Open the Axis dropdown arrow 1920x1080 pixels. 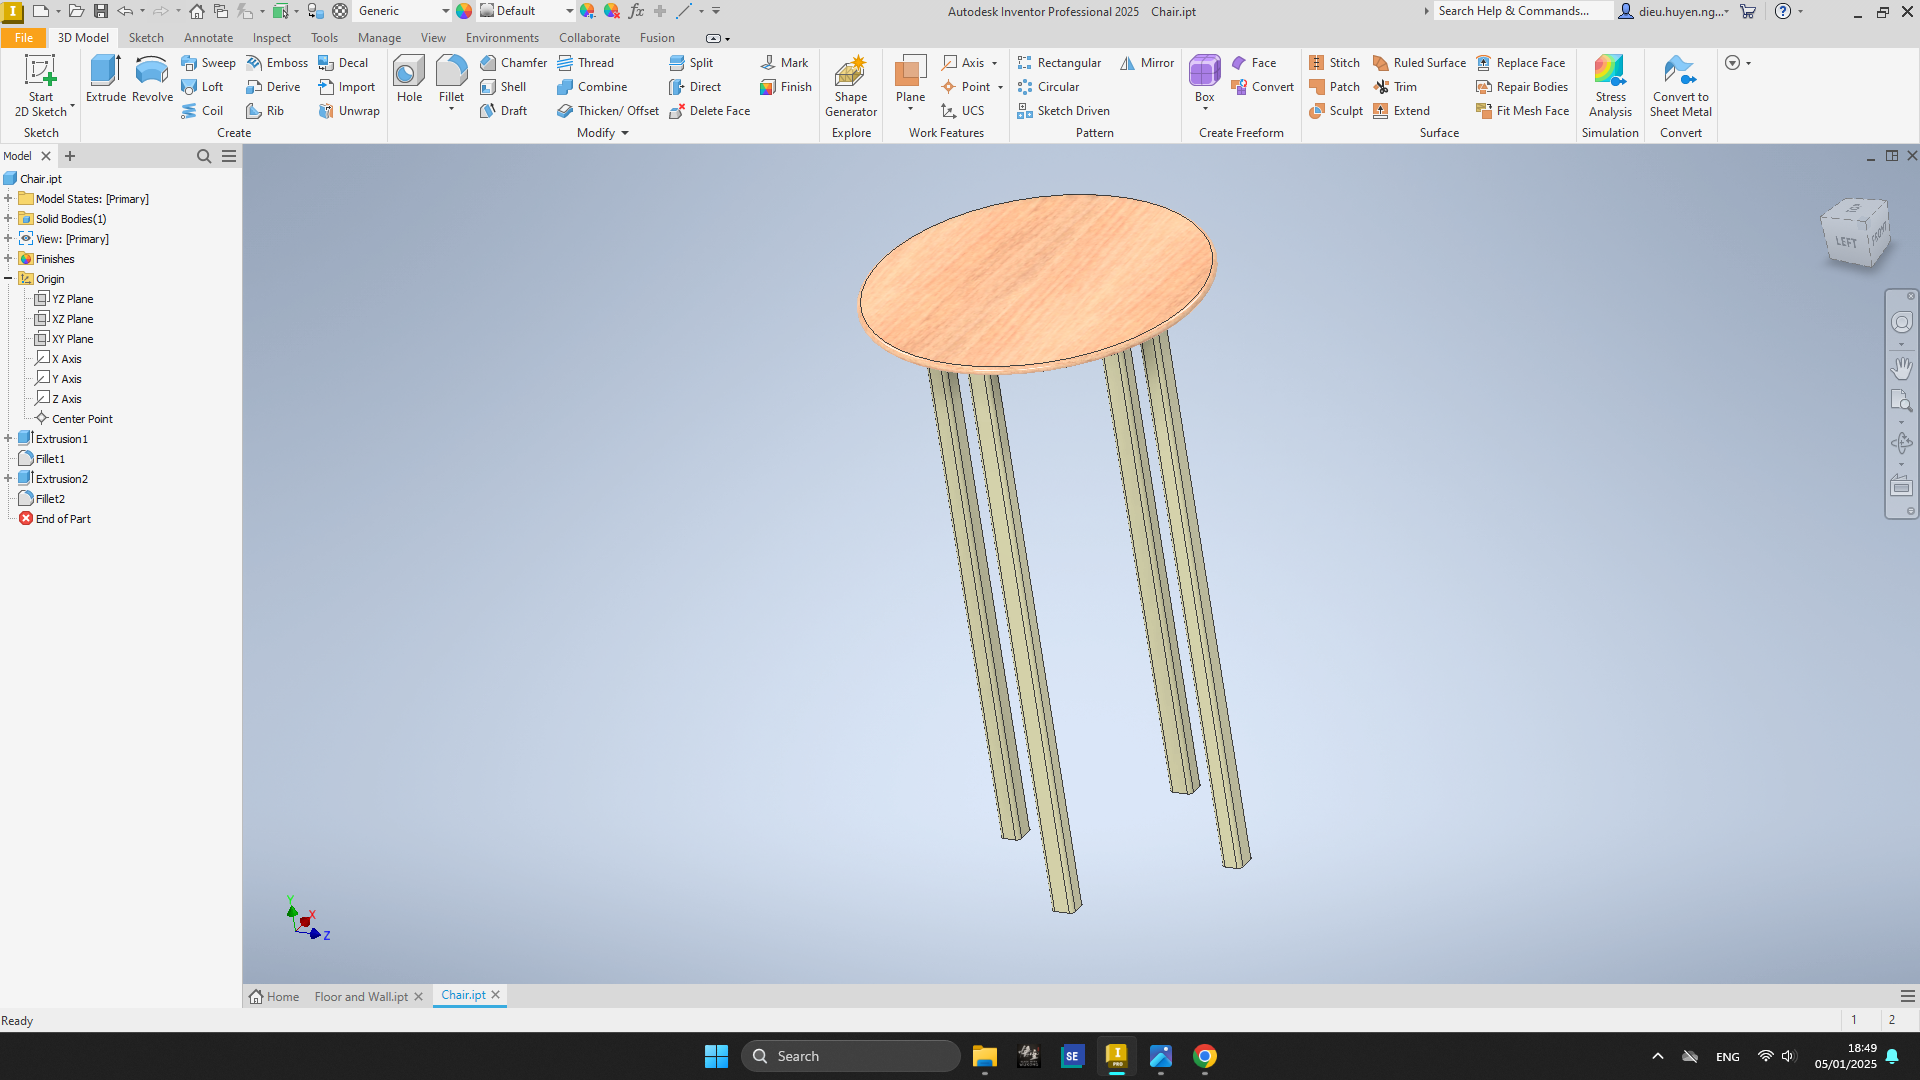click(994, 63)
